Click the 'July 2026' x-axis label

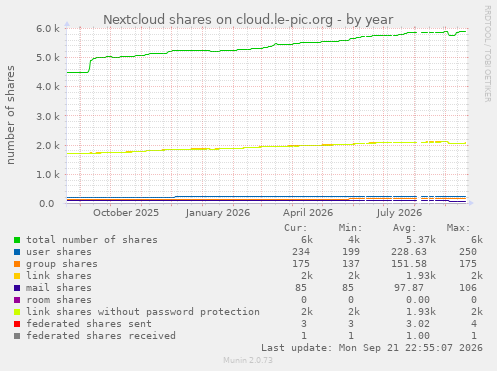(399, 213)
